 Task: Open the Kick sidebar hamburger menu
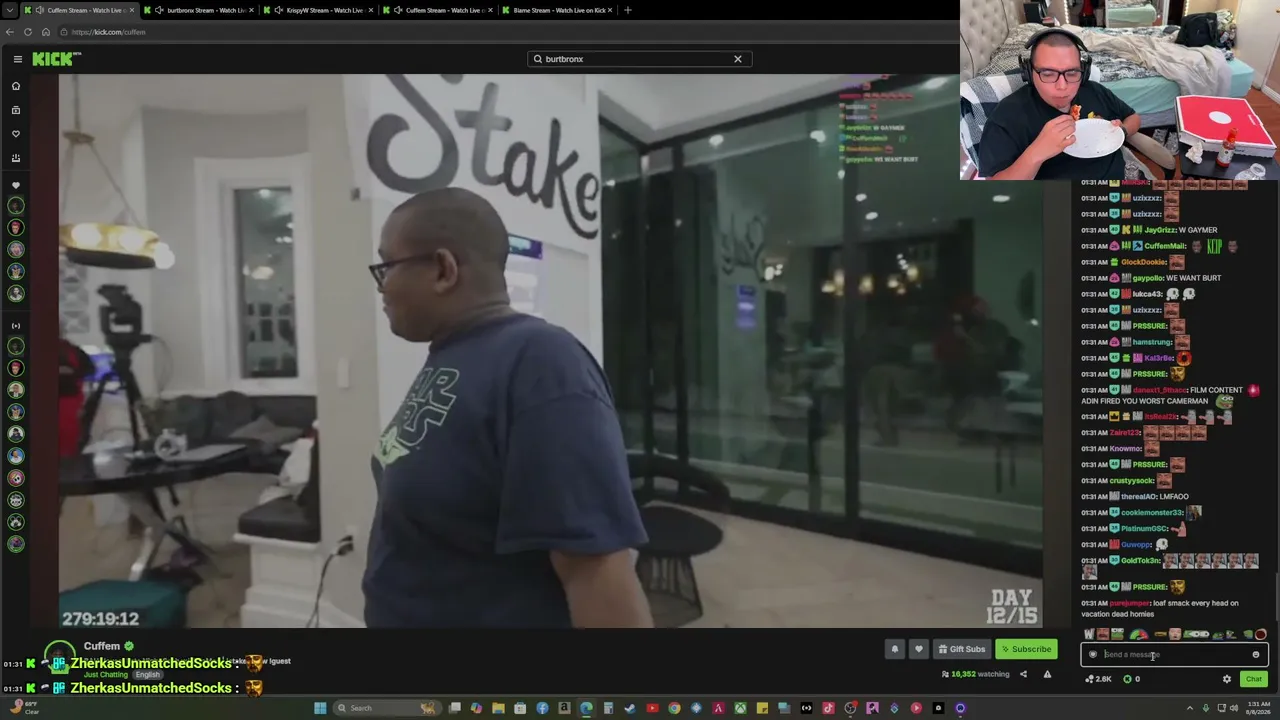(17, 59)
